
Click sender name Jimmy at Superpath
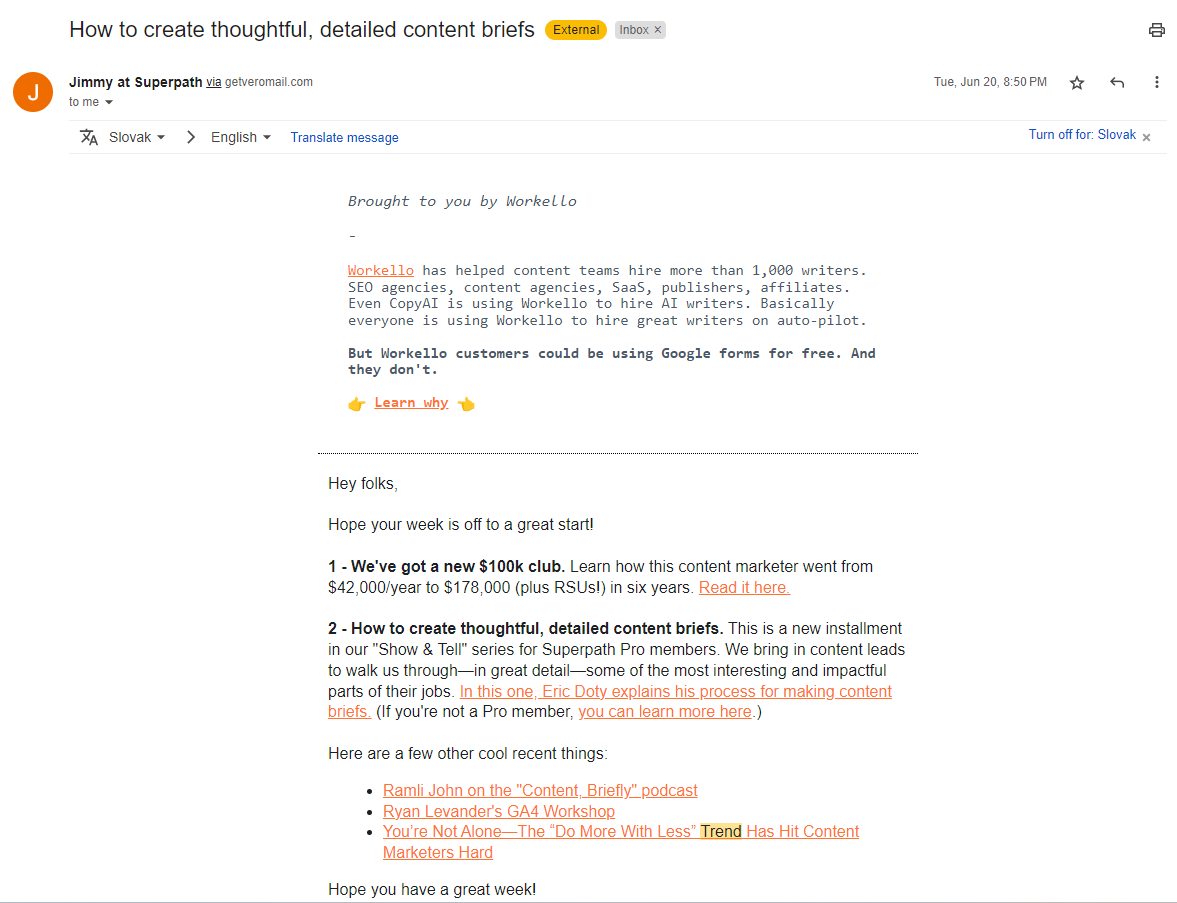136,82
